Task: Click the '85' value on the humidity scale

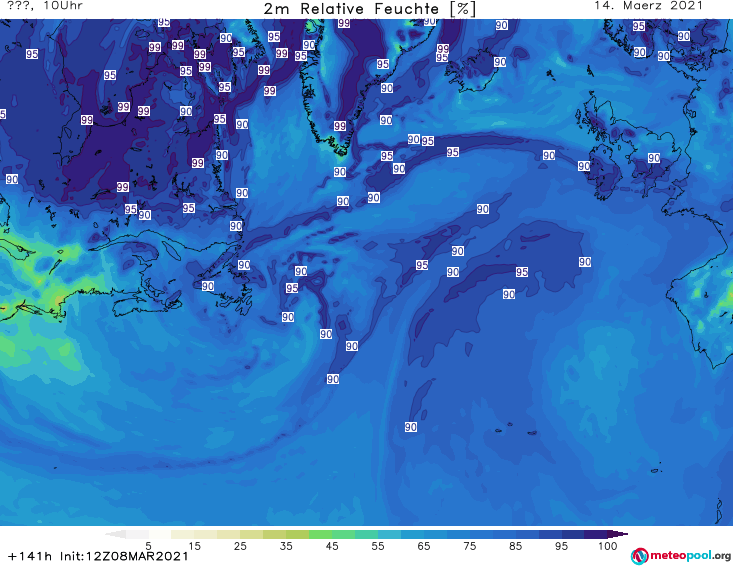Action: 516,546
